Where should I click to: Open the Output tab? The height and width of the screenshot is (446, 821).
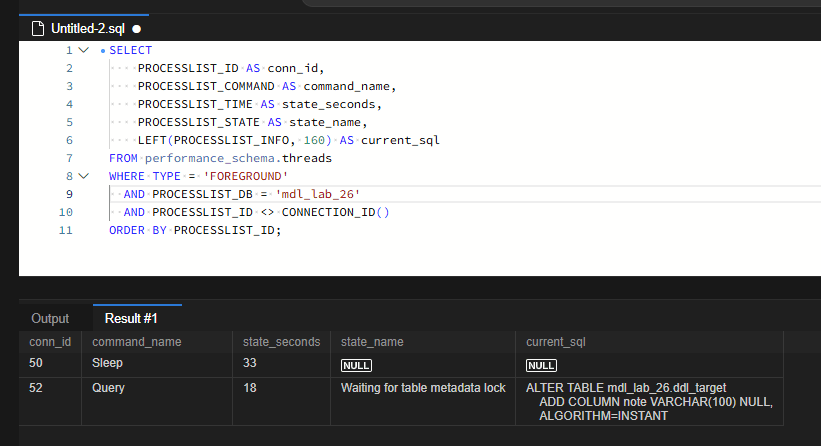(50, 318)
